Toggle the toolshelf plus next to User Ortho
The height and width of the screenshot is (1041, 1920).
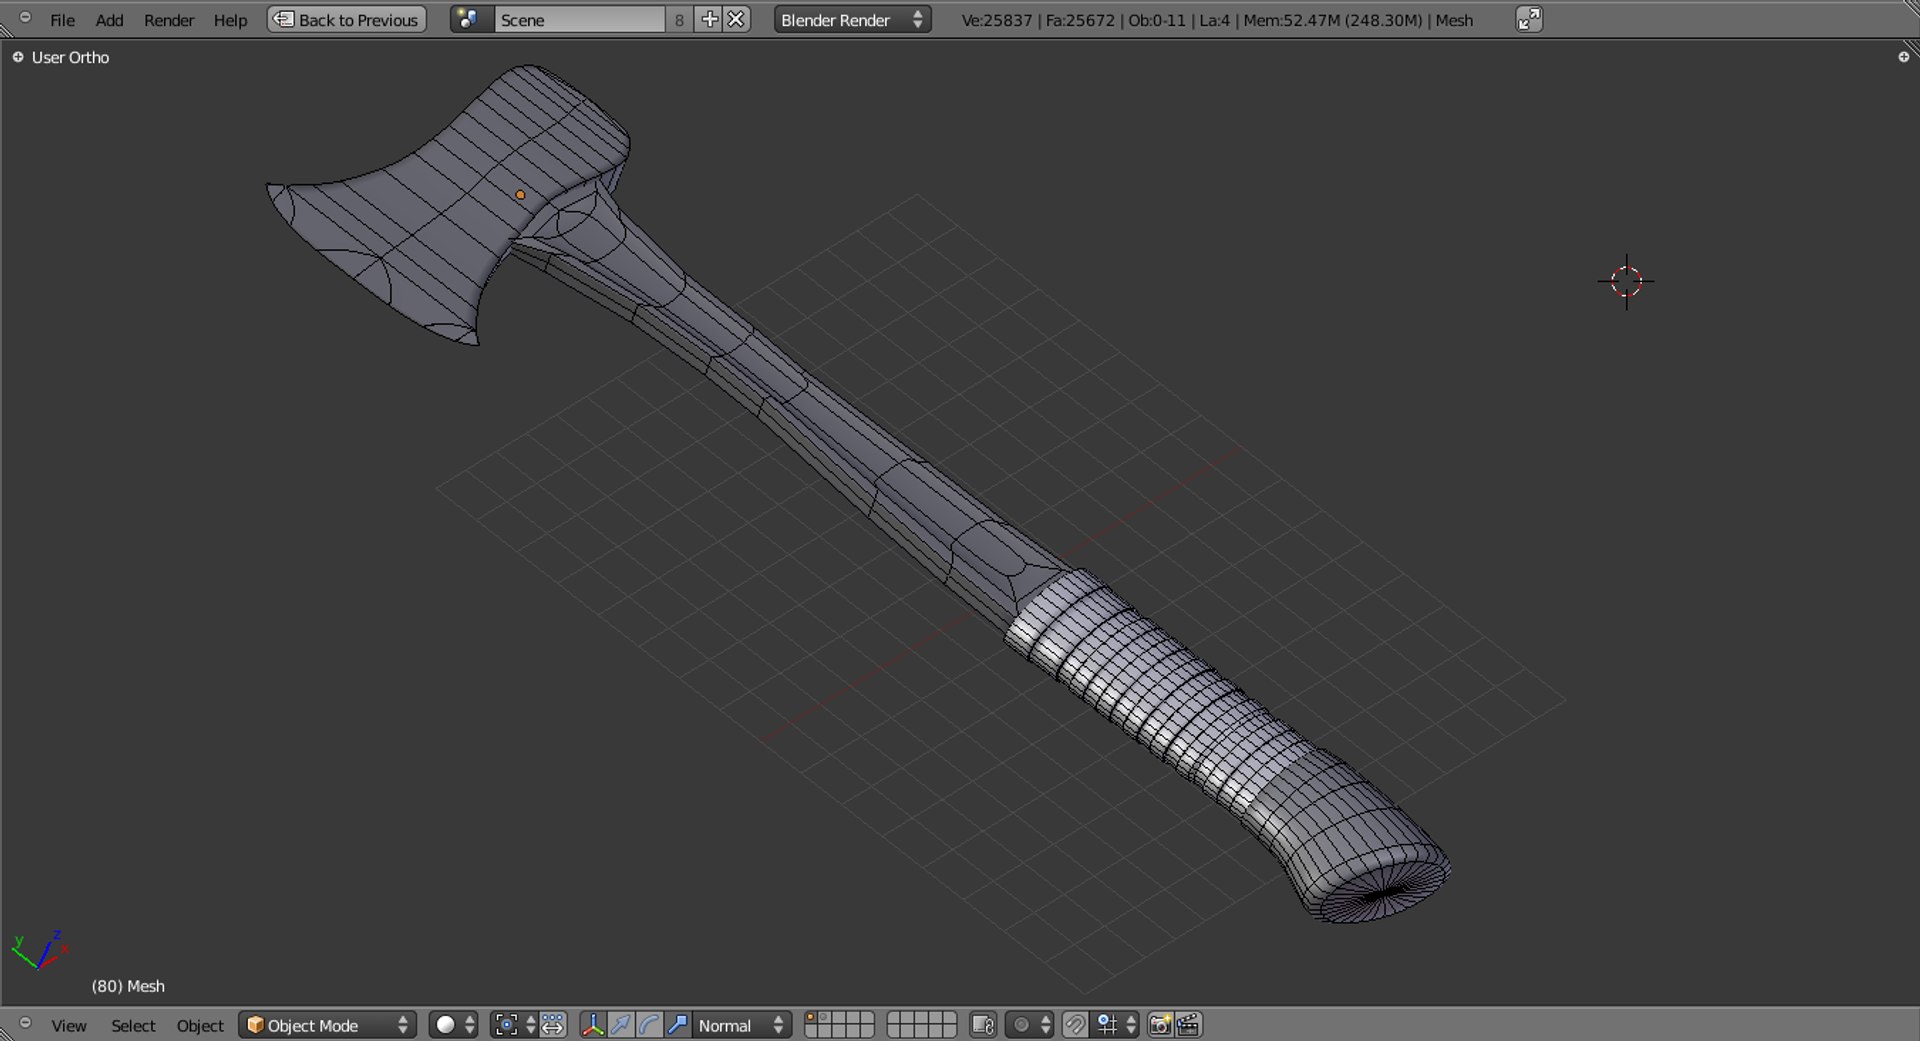click(18, 57)
